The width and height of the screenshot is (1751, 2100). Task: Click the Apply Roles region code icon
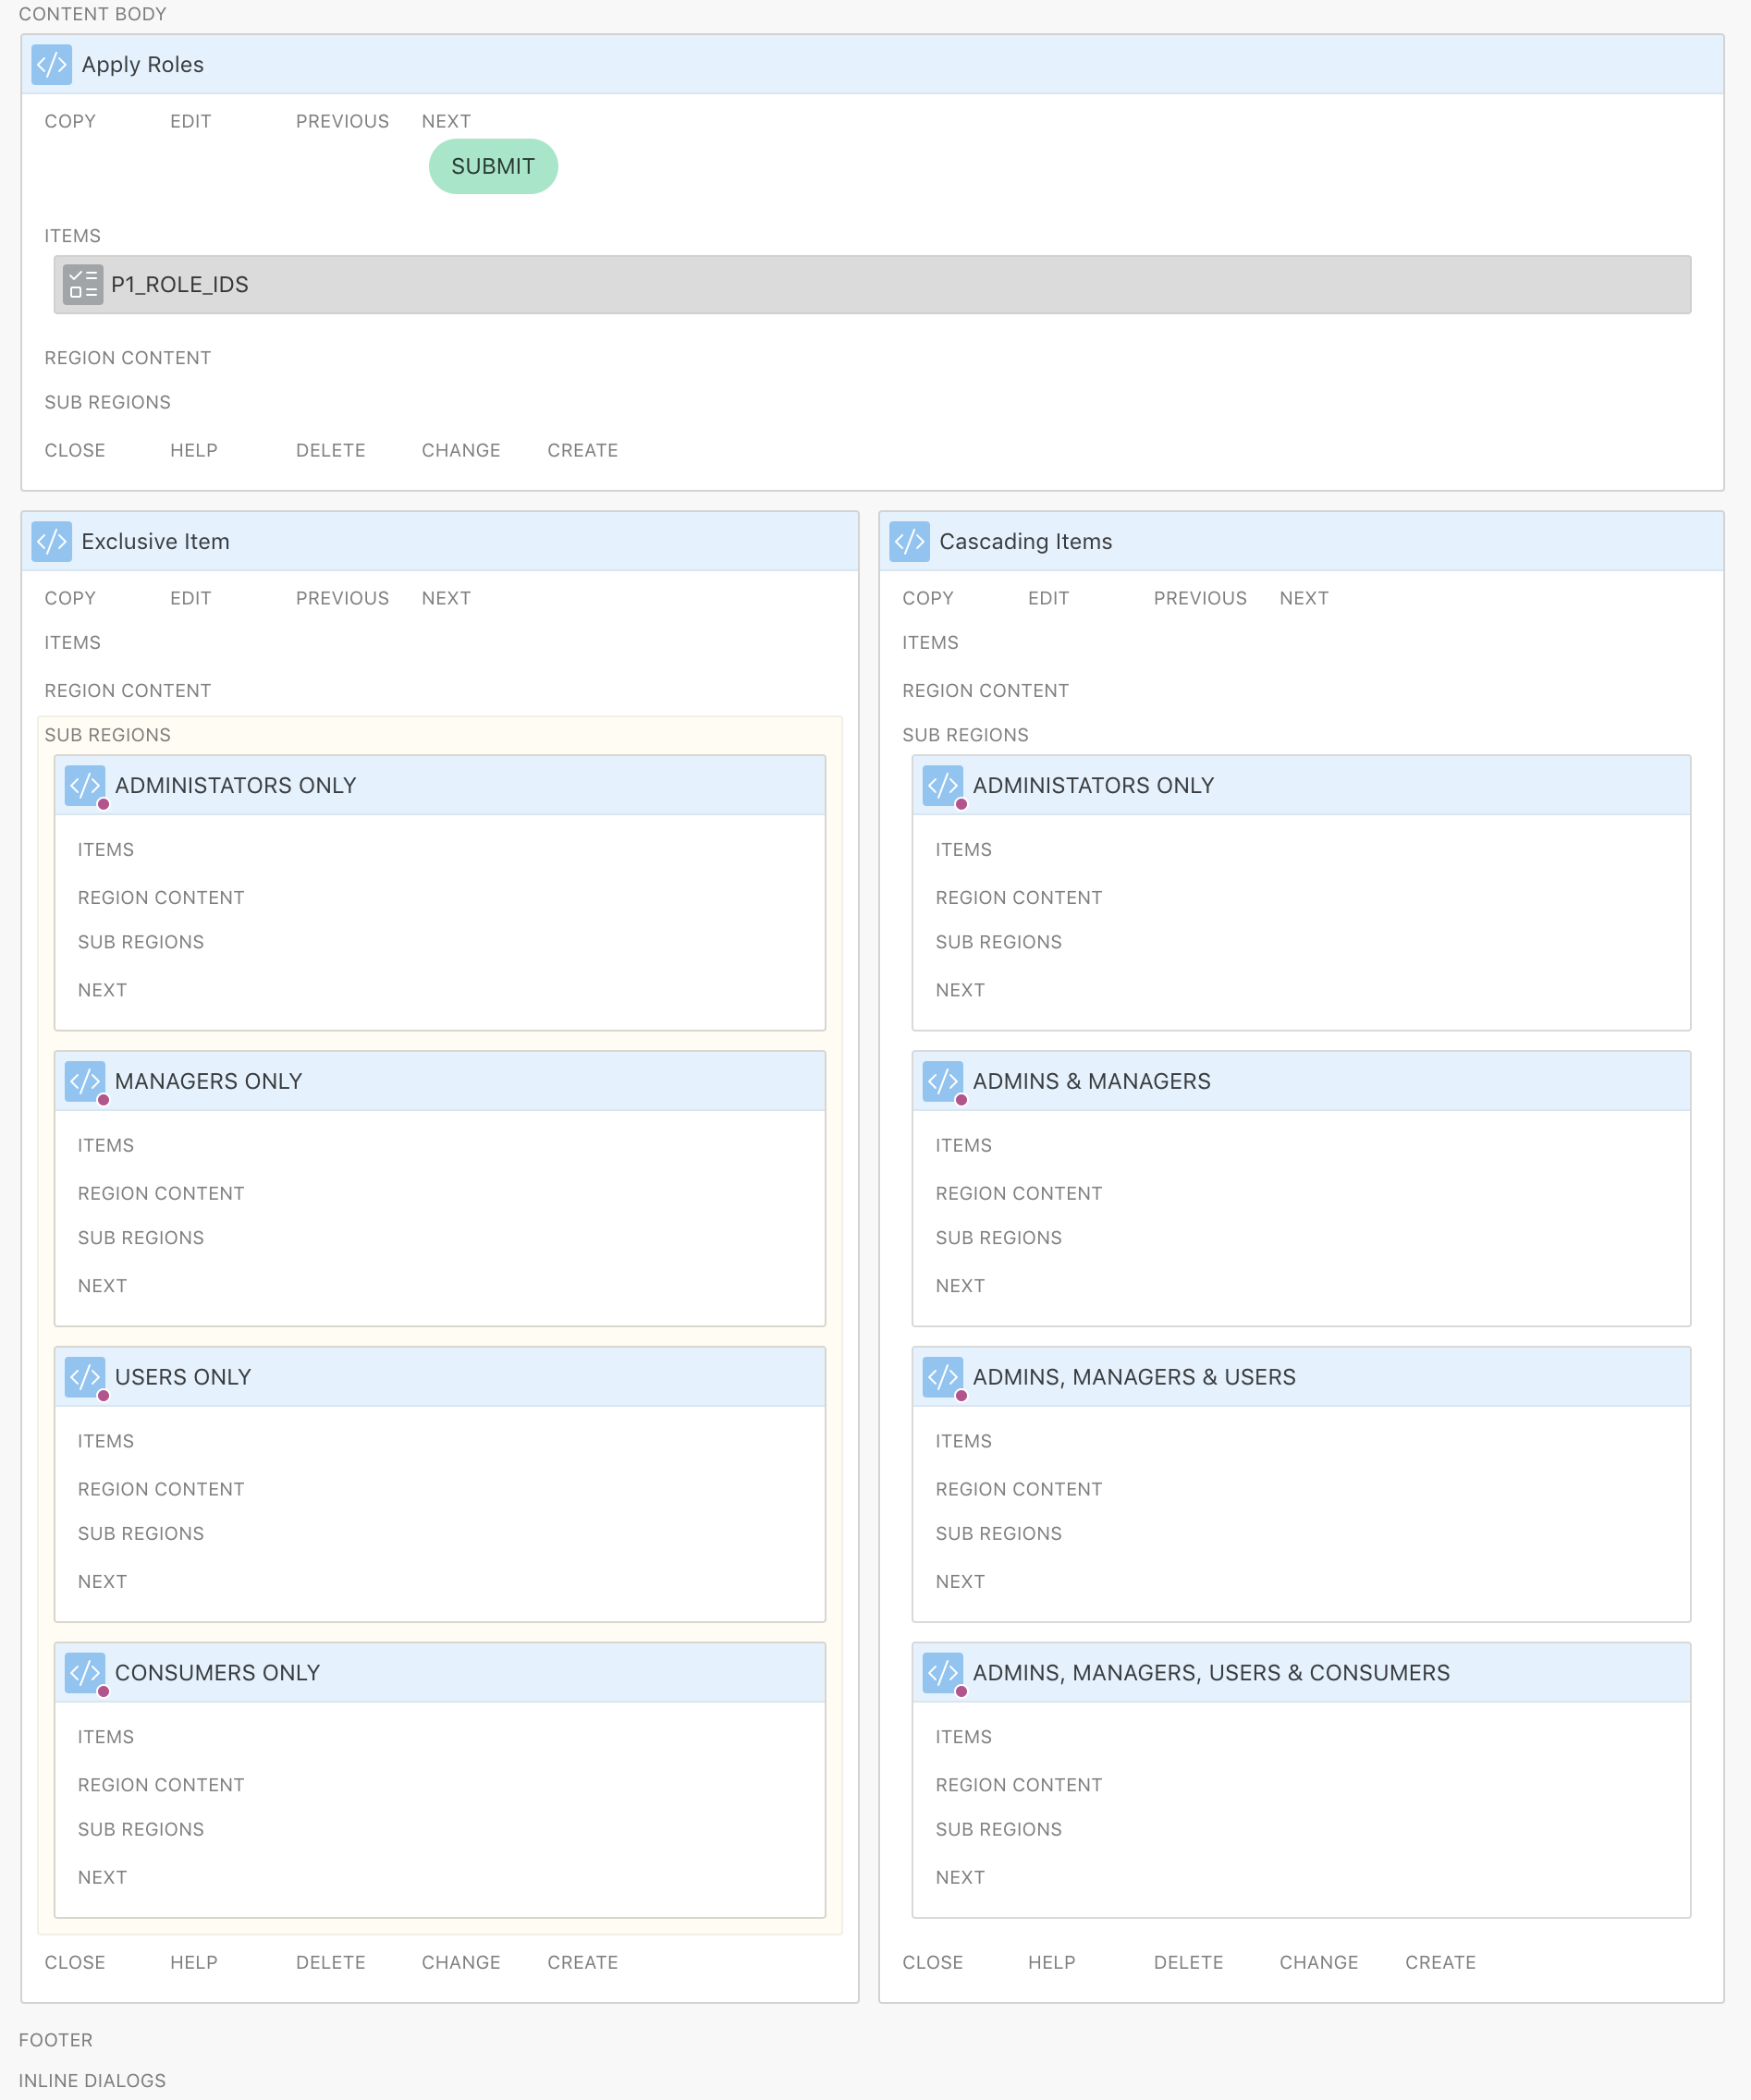pyautogui.click(x=51, y=65)
